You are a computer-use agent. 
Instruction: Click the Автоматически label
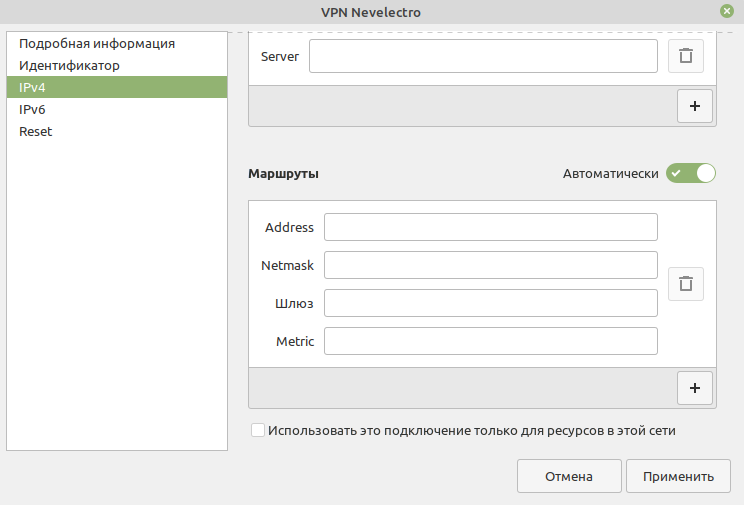(x=611, y=174)
